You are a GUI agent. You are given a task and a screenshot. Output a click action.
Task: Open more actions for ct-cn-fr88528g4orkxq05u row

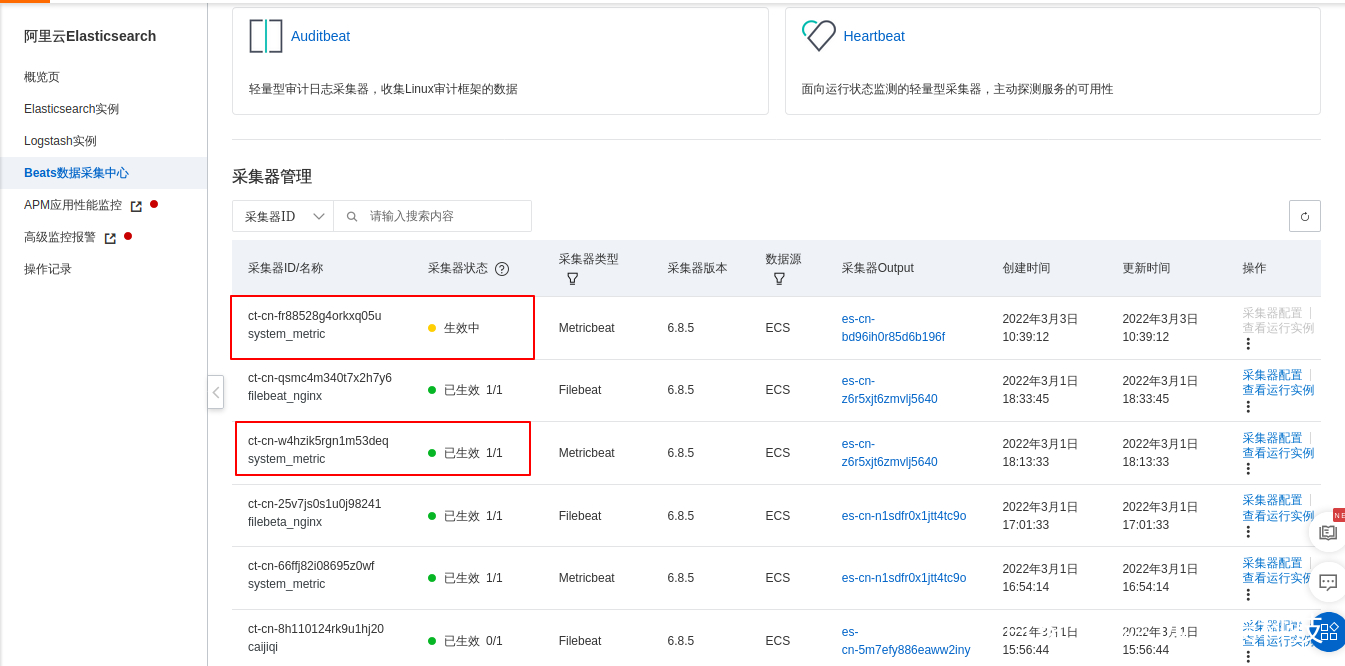[x=1247, y=344]
